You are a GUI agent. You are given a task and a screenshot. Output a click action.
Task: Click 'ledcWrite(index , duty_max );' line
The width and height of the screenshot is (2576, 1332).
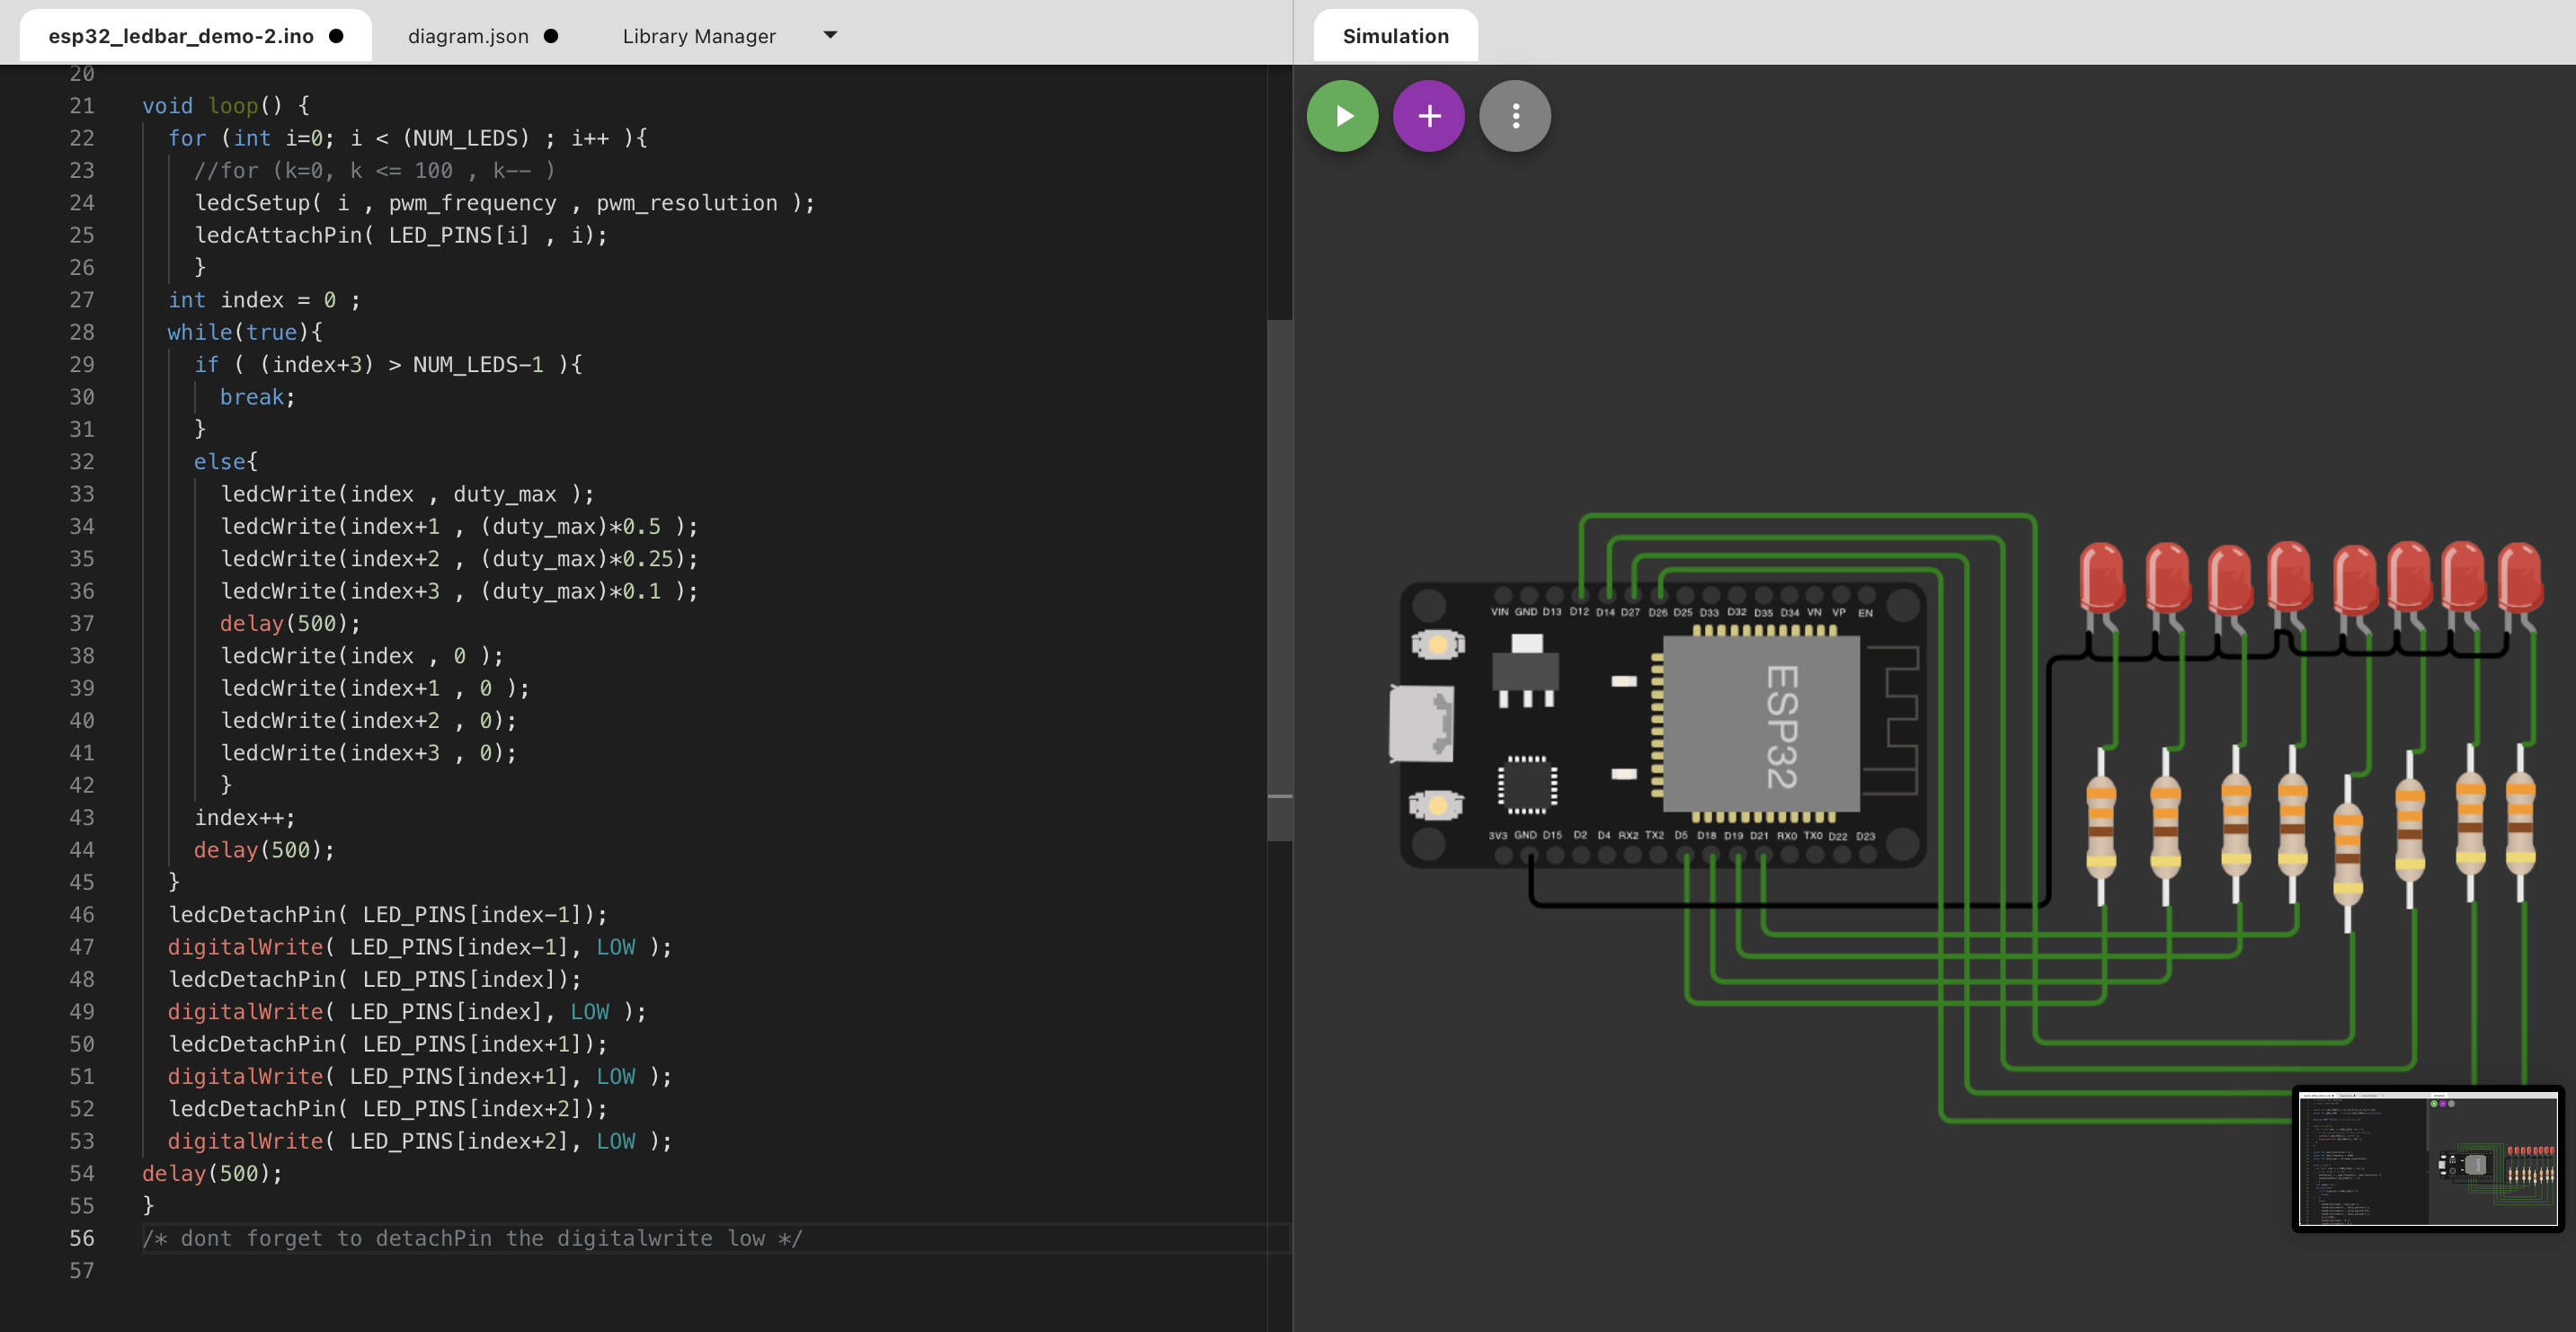tap(407, 494)
